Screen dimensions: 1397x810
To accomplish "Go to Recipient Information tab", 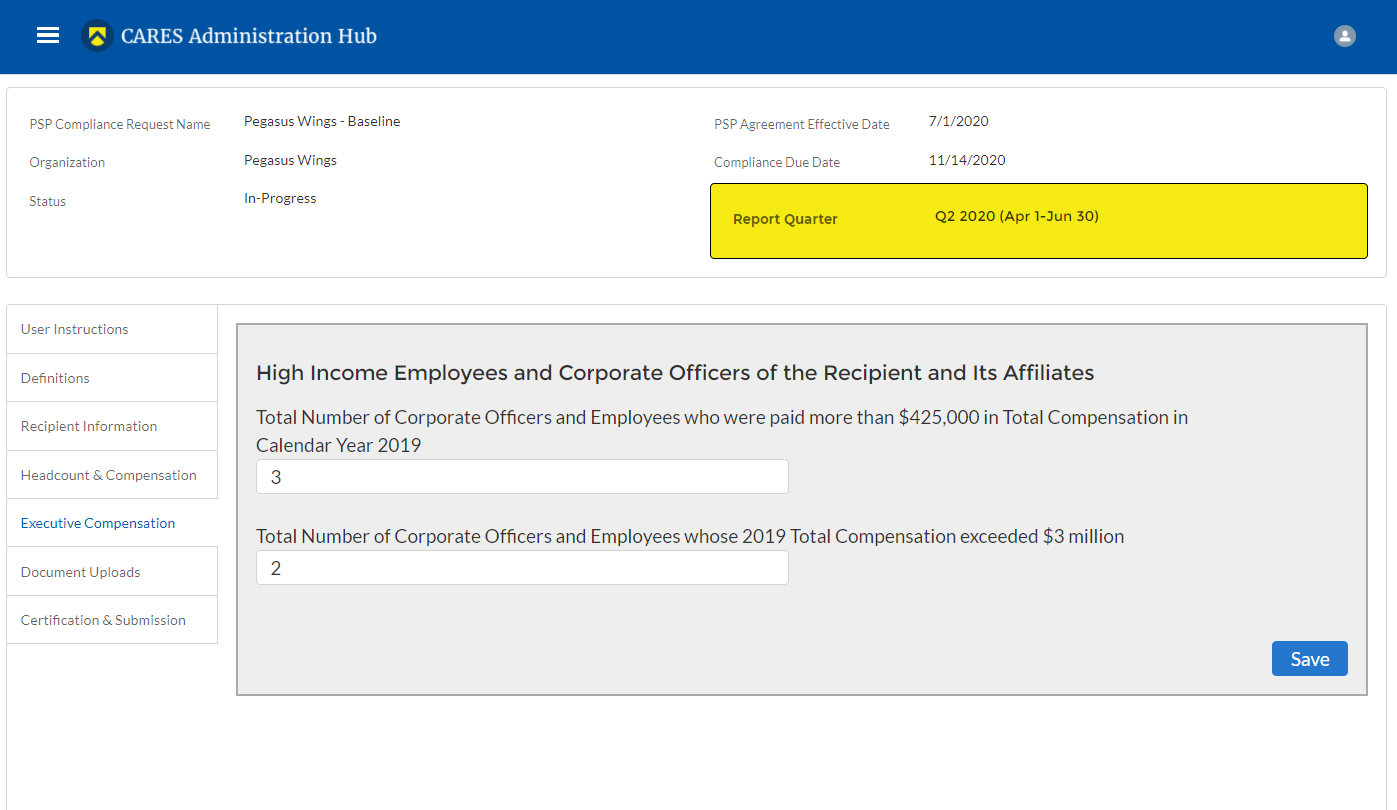I will (89, 426).
